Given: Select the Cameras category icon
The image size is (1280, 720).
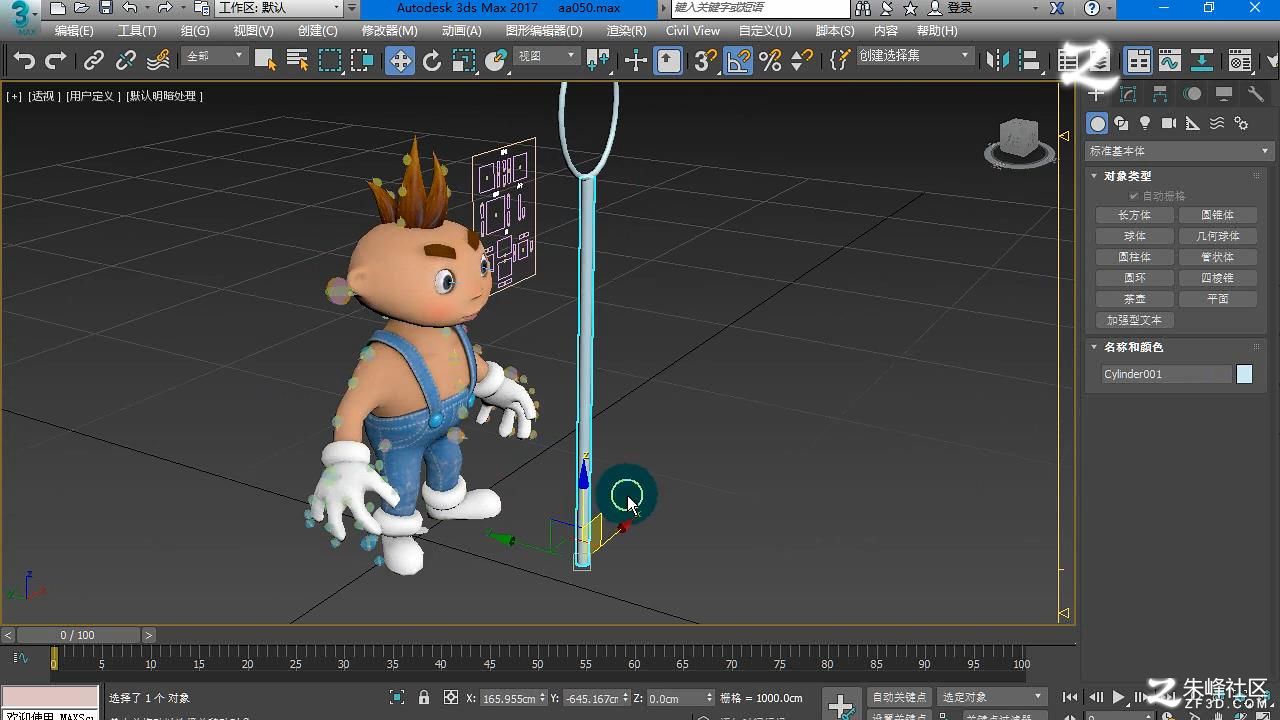Looking at the screenshot, I should tap(1169, 123).
